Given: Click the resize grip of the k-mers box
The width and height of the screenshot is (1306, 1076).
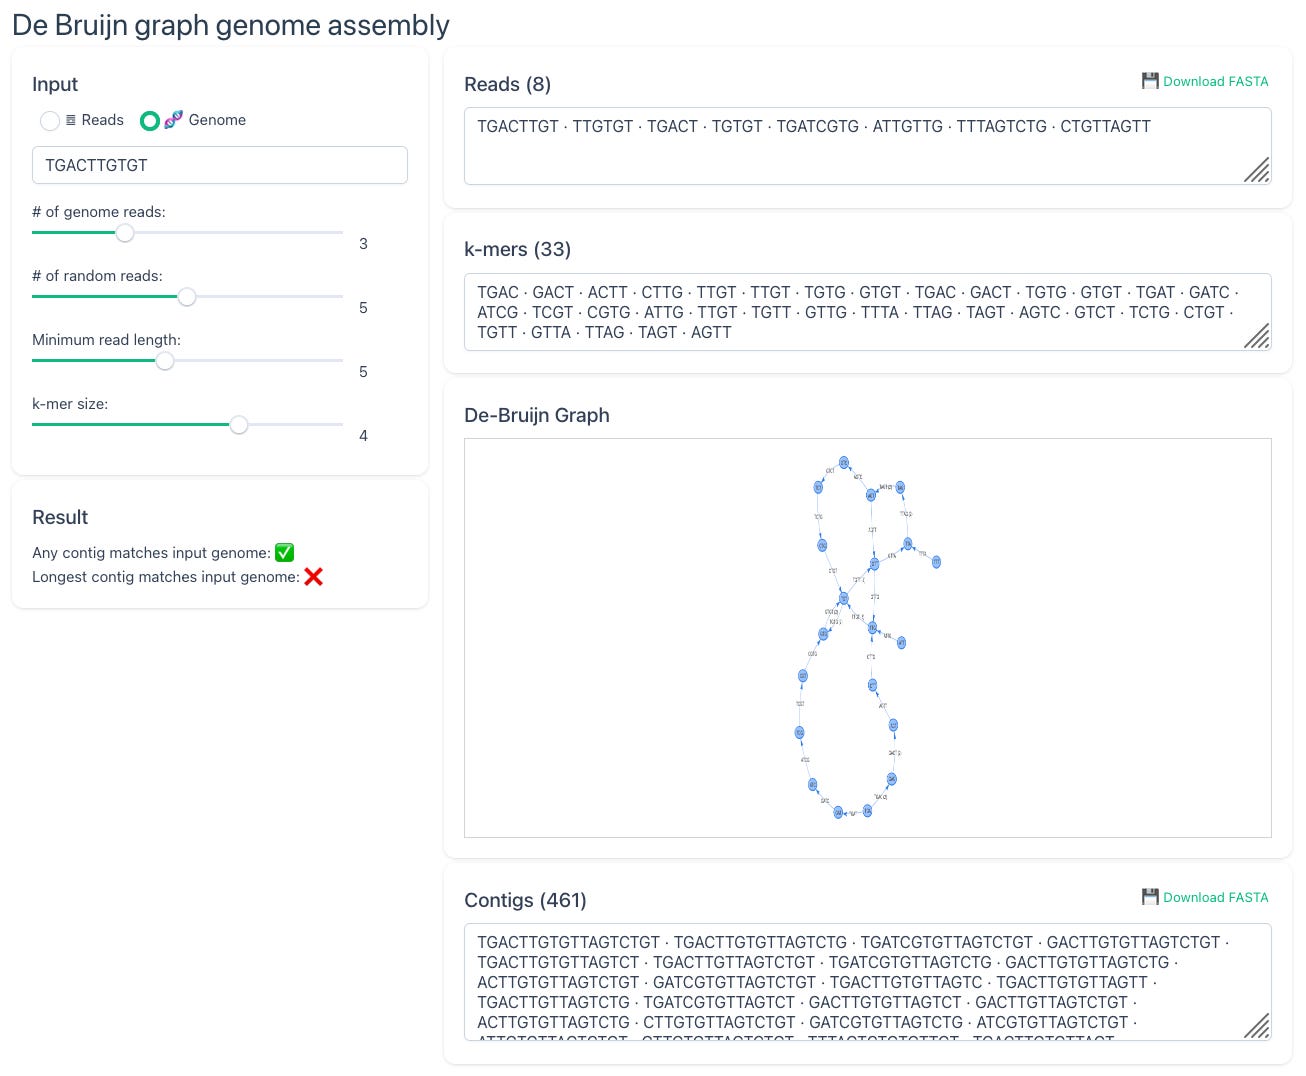Looking at the screenshot, I should pos(1257,338).
